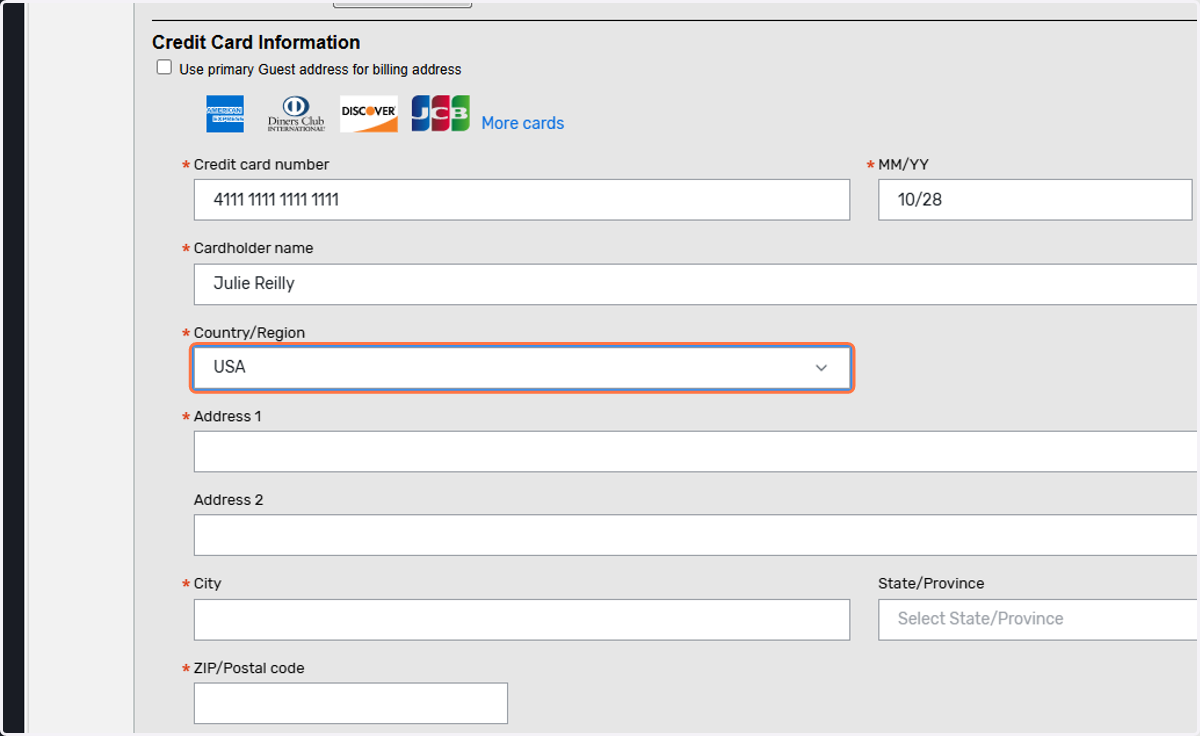Open the More cards link
Viewport: 1200px width, 736px height.
(x=523, y=123)
